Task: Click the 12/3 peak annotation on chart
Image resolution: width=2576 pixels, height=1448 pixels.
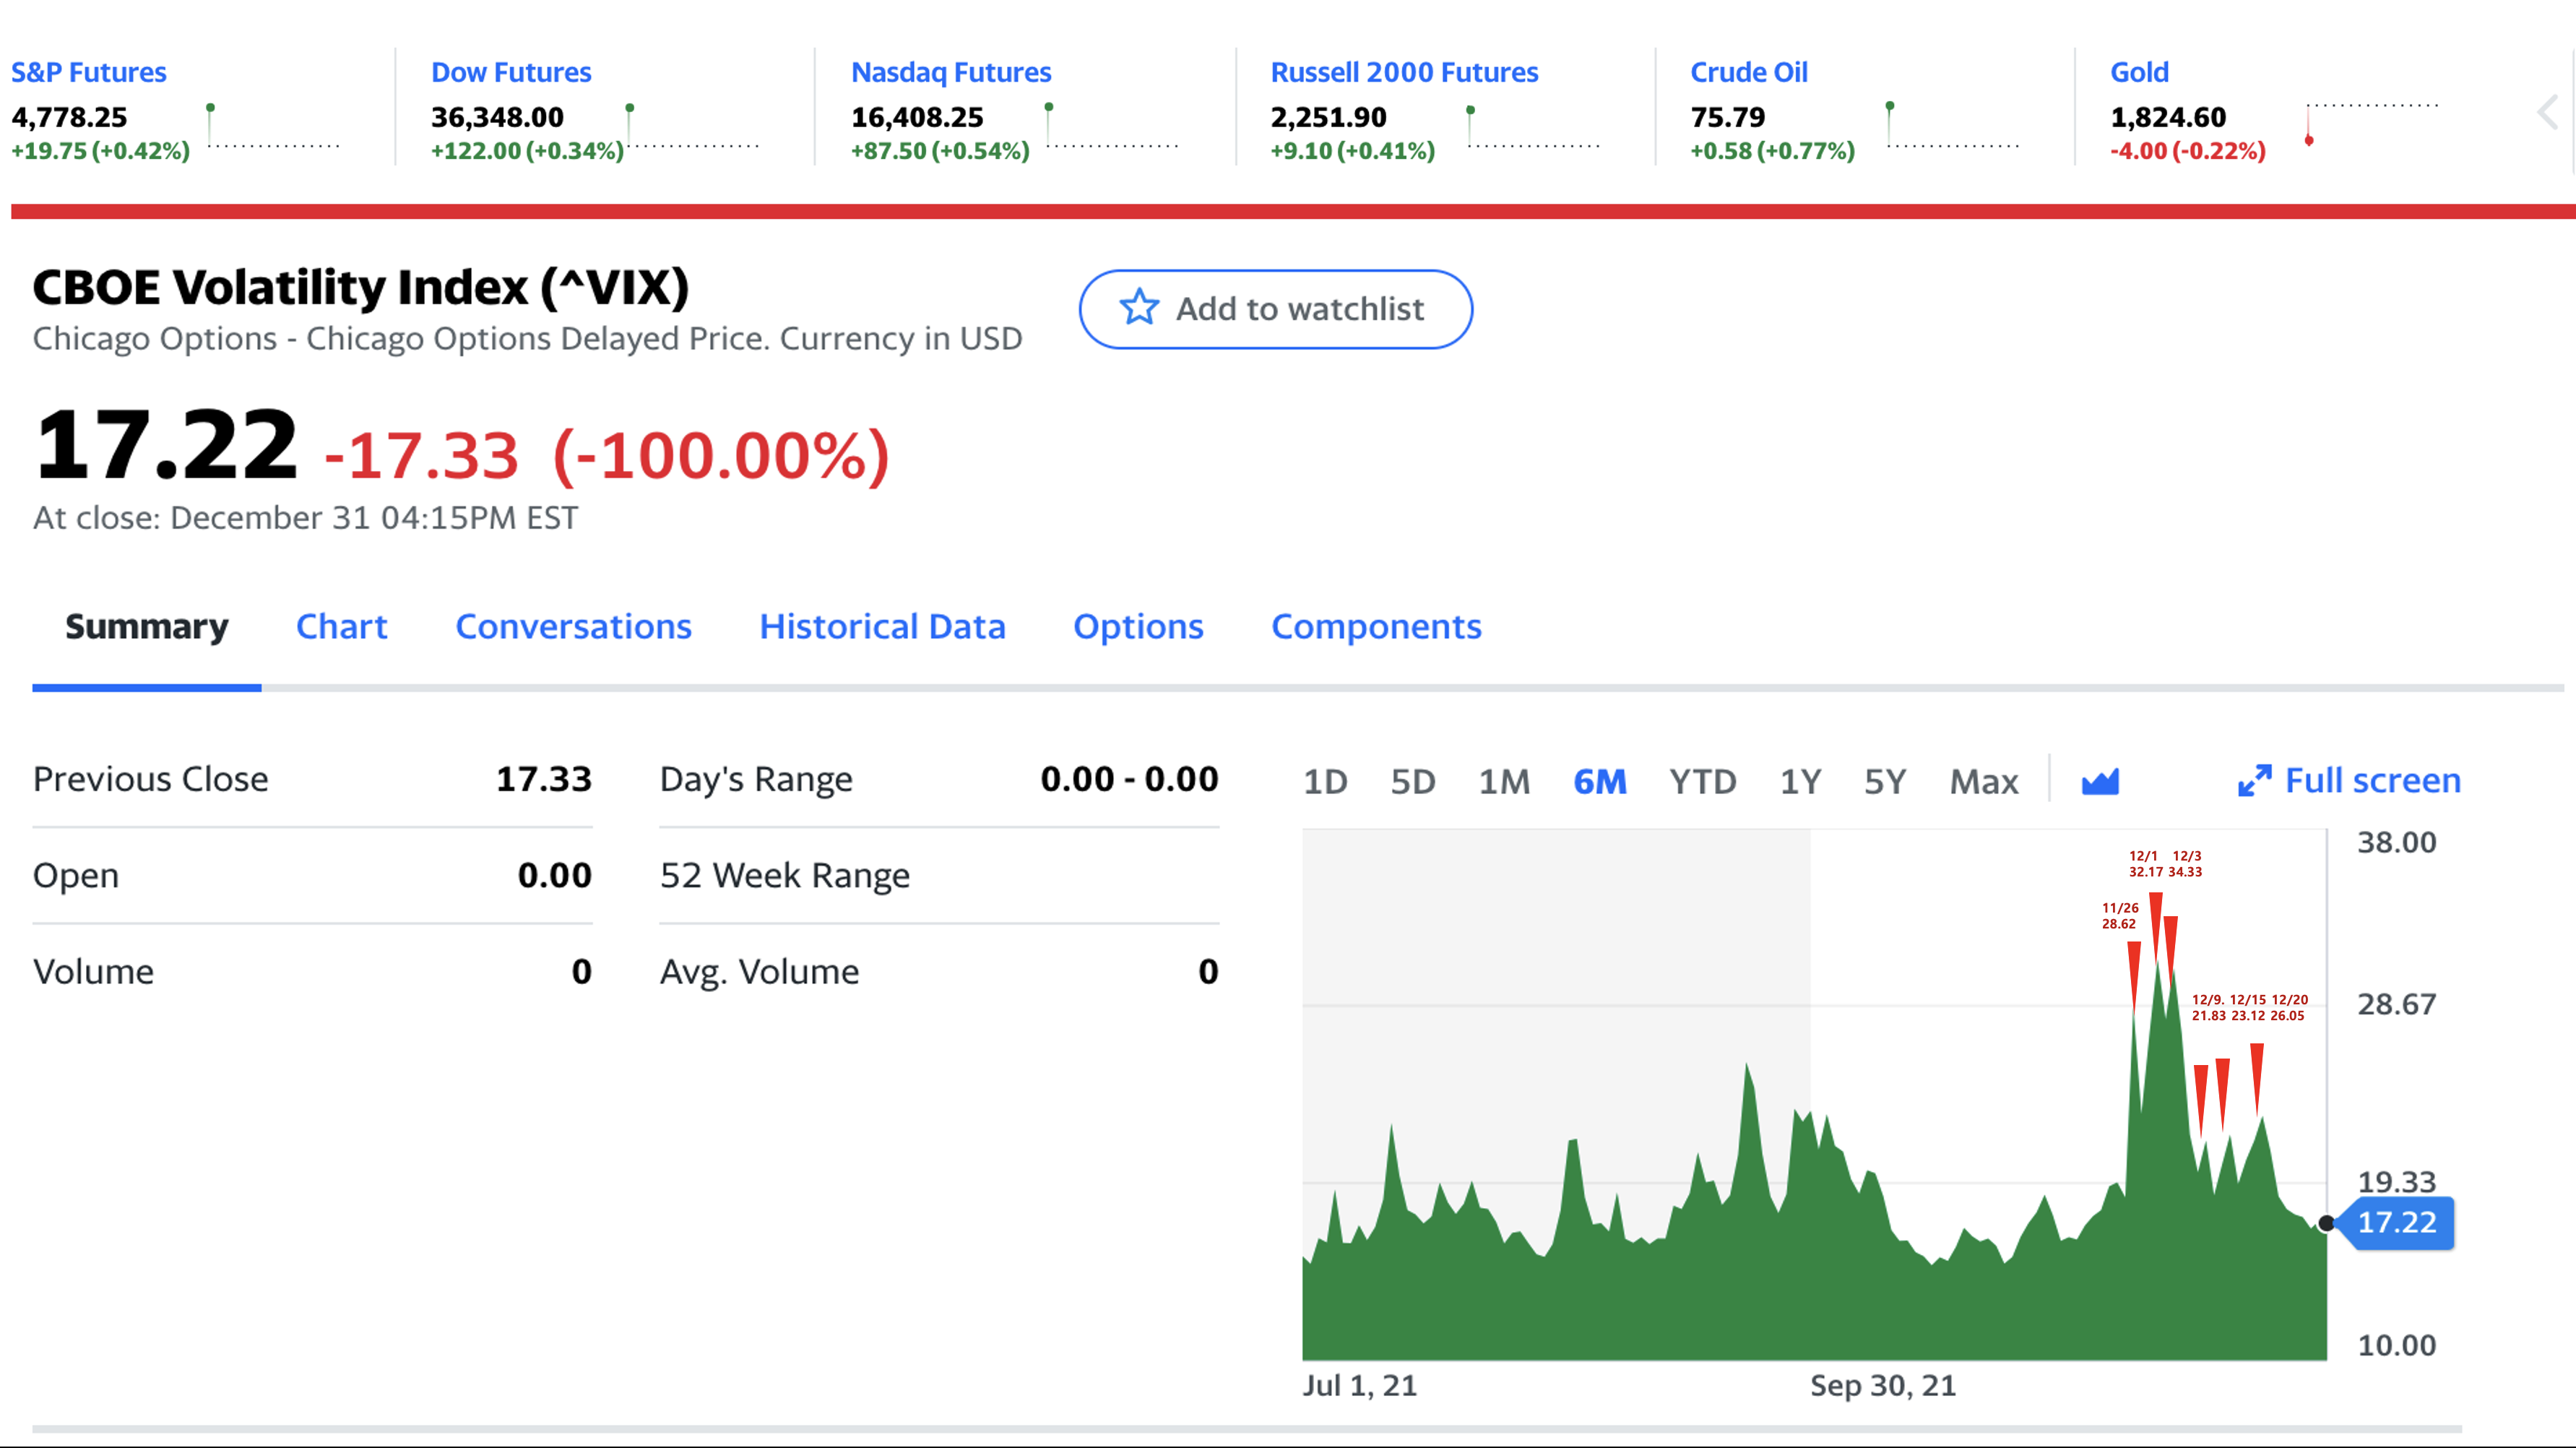Action: [x=2185, y=864]
